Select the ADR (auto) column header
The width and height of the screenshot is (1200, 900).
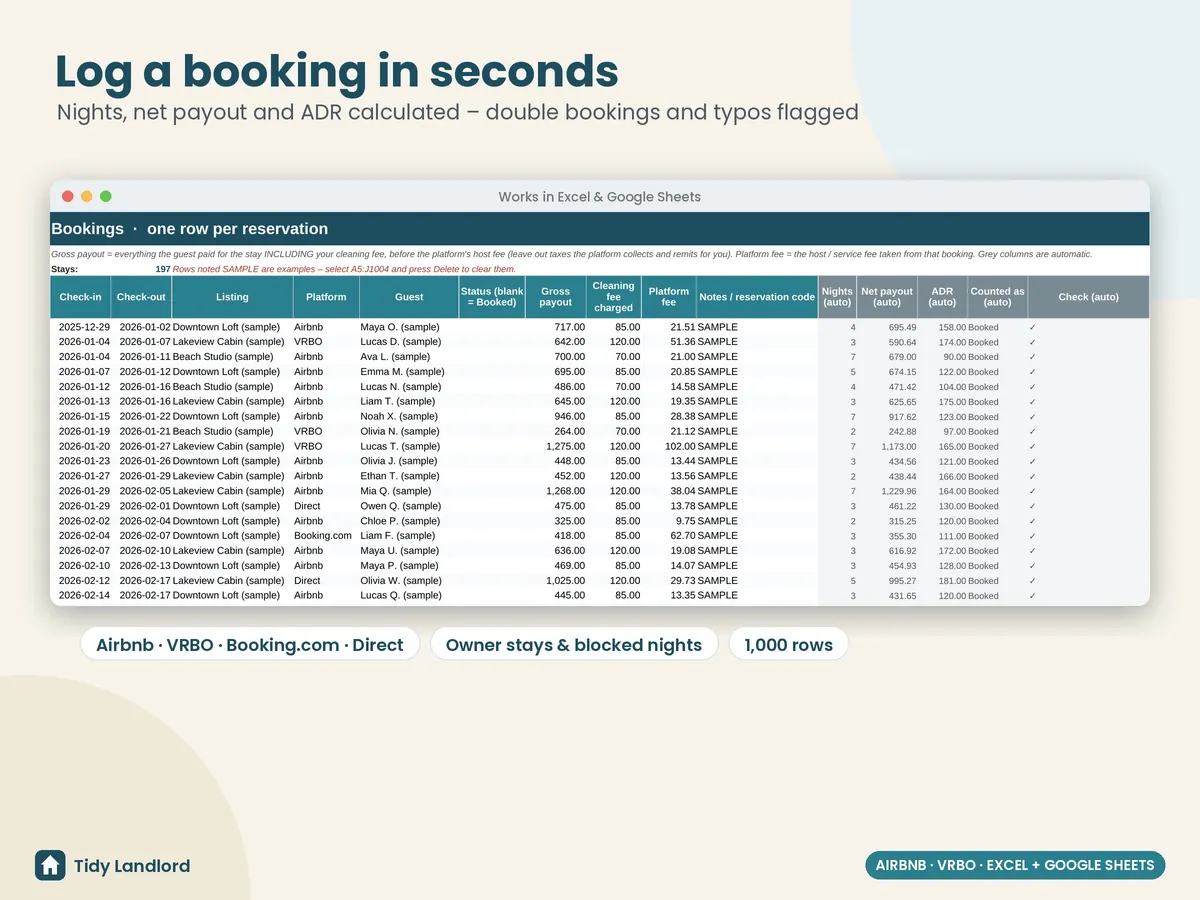(x=942, y=297)
